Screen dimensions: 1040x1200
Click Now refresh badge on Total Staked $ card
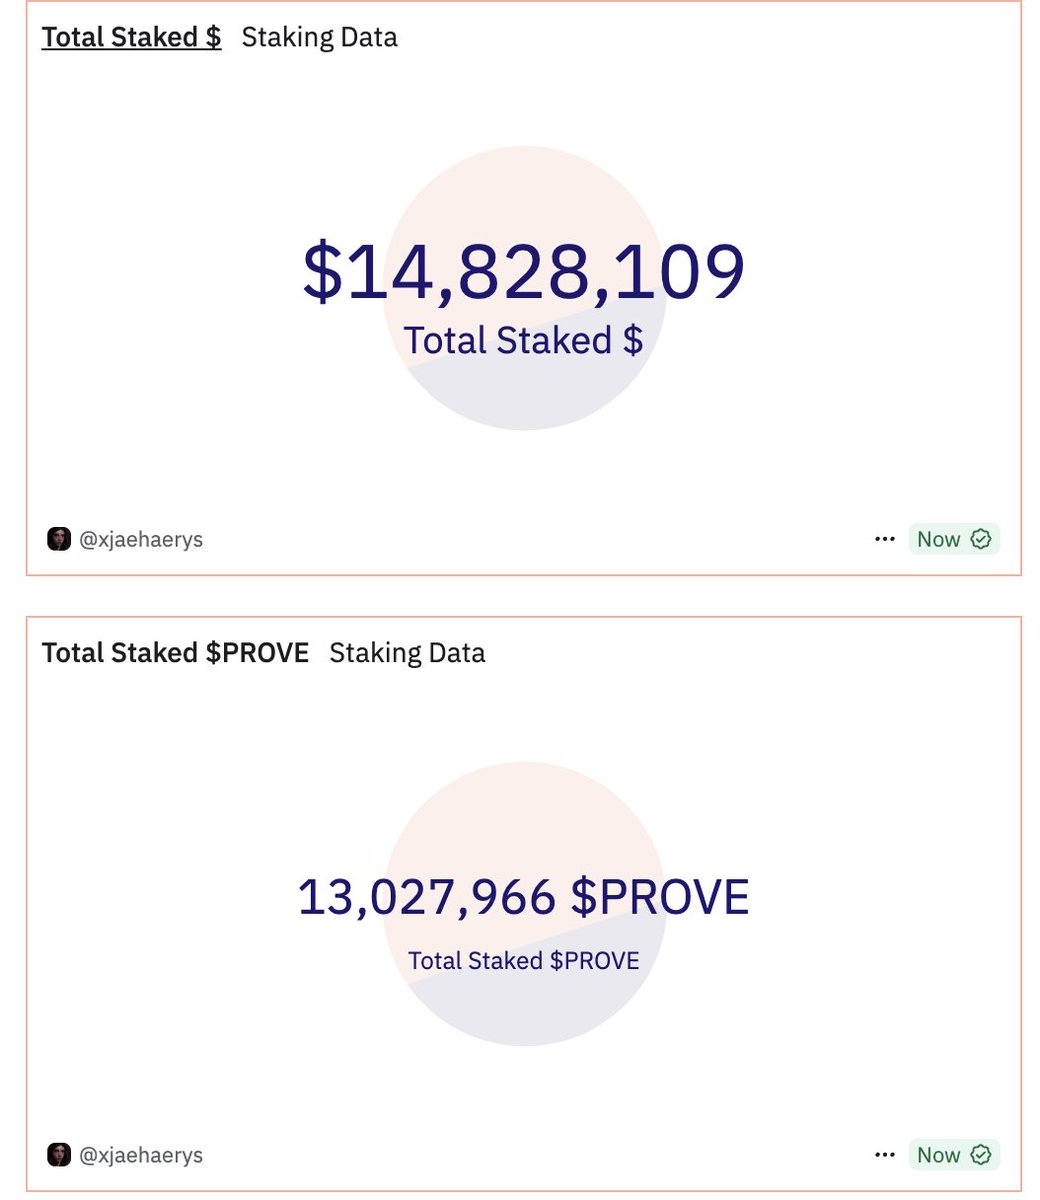pyautogui.click(x=938, y=539)
